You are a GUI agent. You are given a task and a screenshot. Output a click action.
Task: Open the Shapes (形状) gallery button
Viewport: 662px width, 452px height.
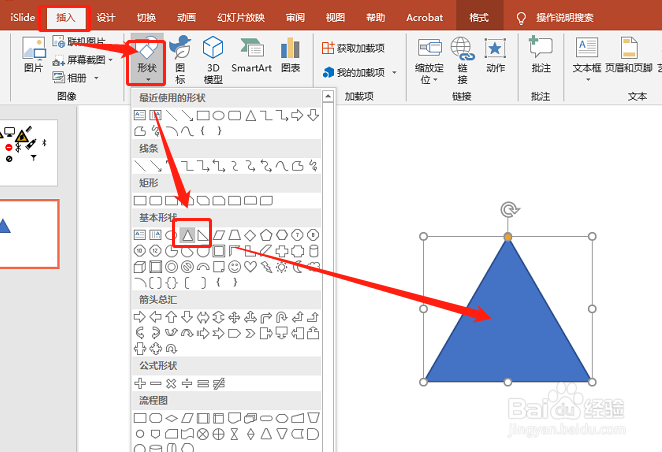(147, 59)
